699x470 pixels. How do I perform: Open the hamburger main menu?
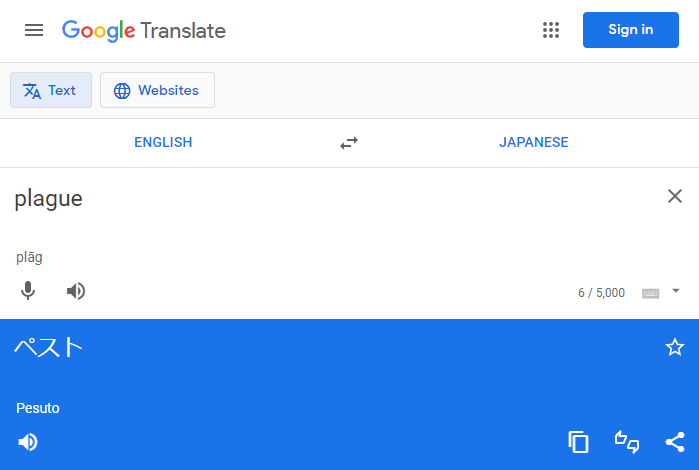click(34, 30)
